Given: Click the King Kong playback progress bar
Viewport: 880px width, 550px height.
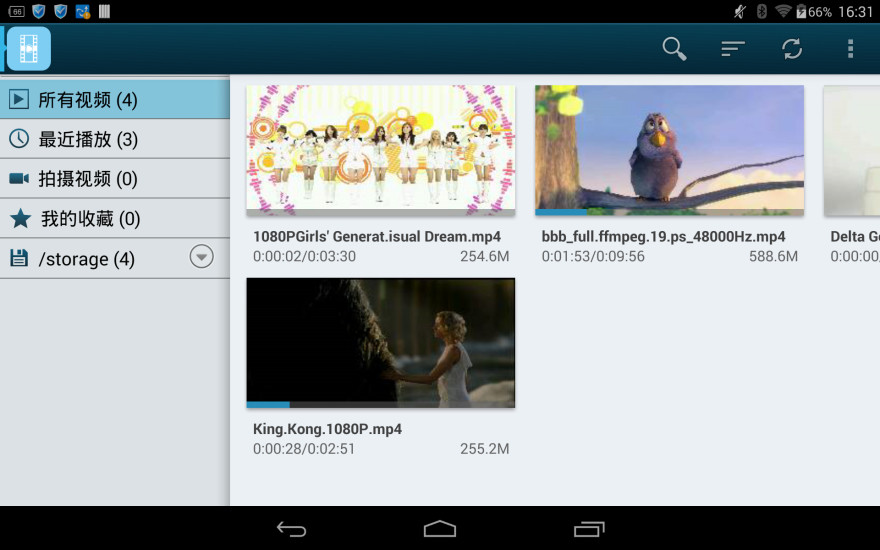Looking at the screenshot, I should point(380,404).
